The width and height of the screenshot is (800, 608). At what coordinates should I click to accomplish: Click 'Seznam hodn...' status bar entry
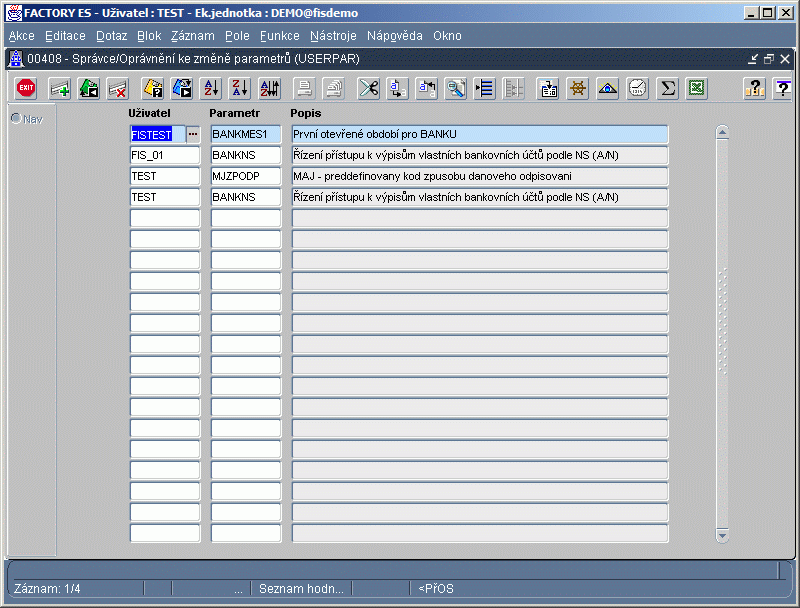pos(301,589)
